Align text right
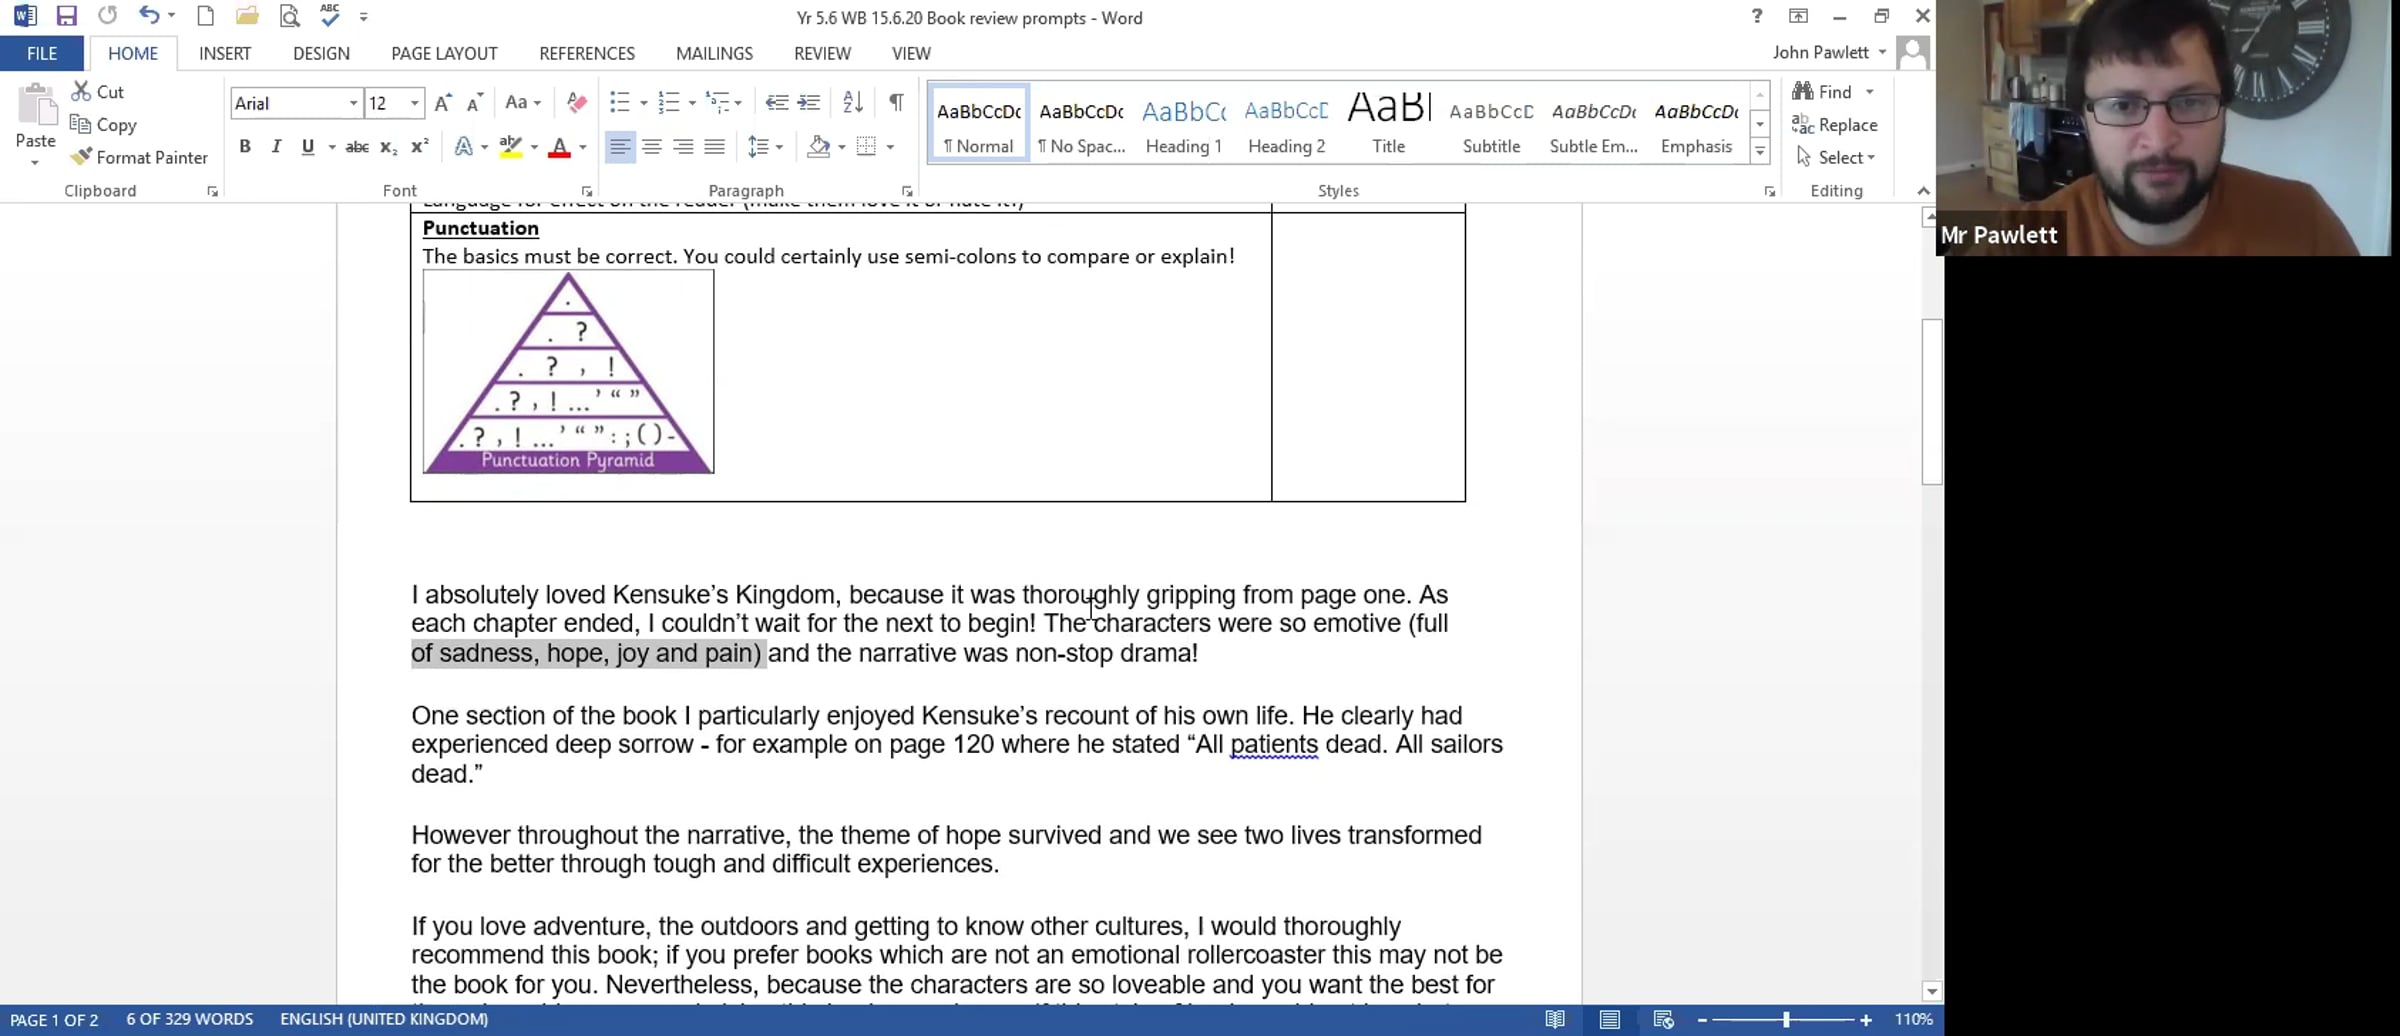 (x=683, y=148)
